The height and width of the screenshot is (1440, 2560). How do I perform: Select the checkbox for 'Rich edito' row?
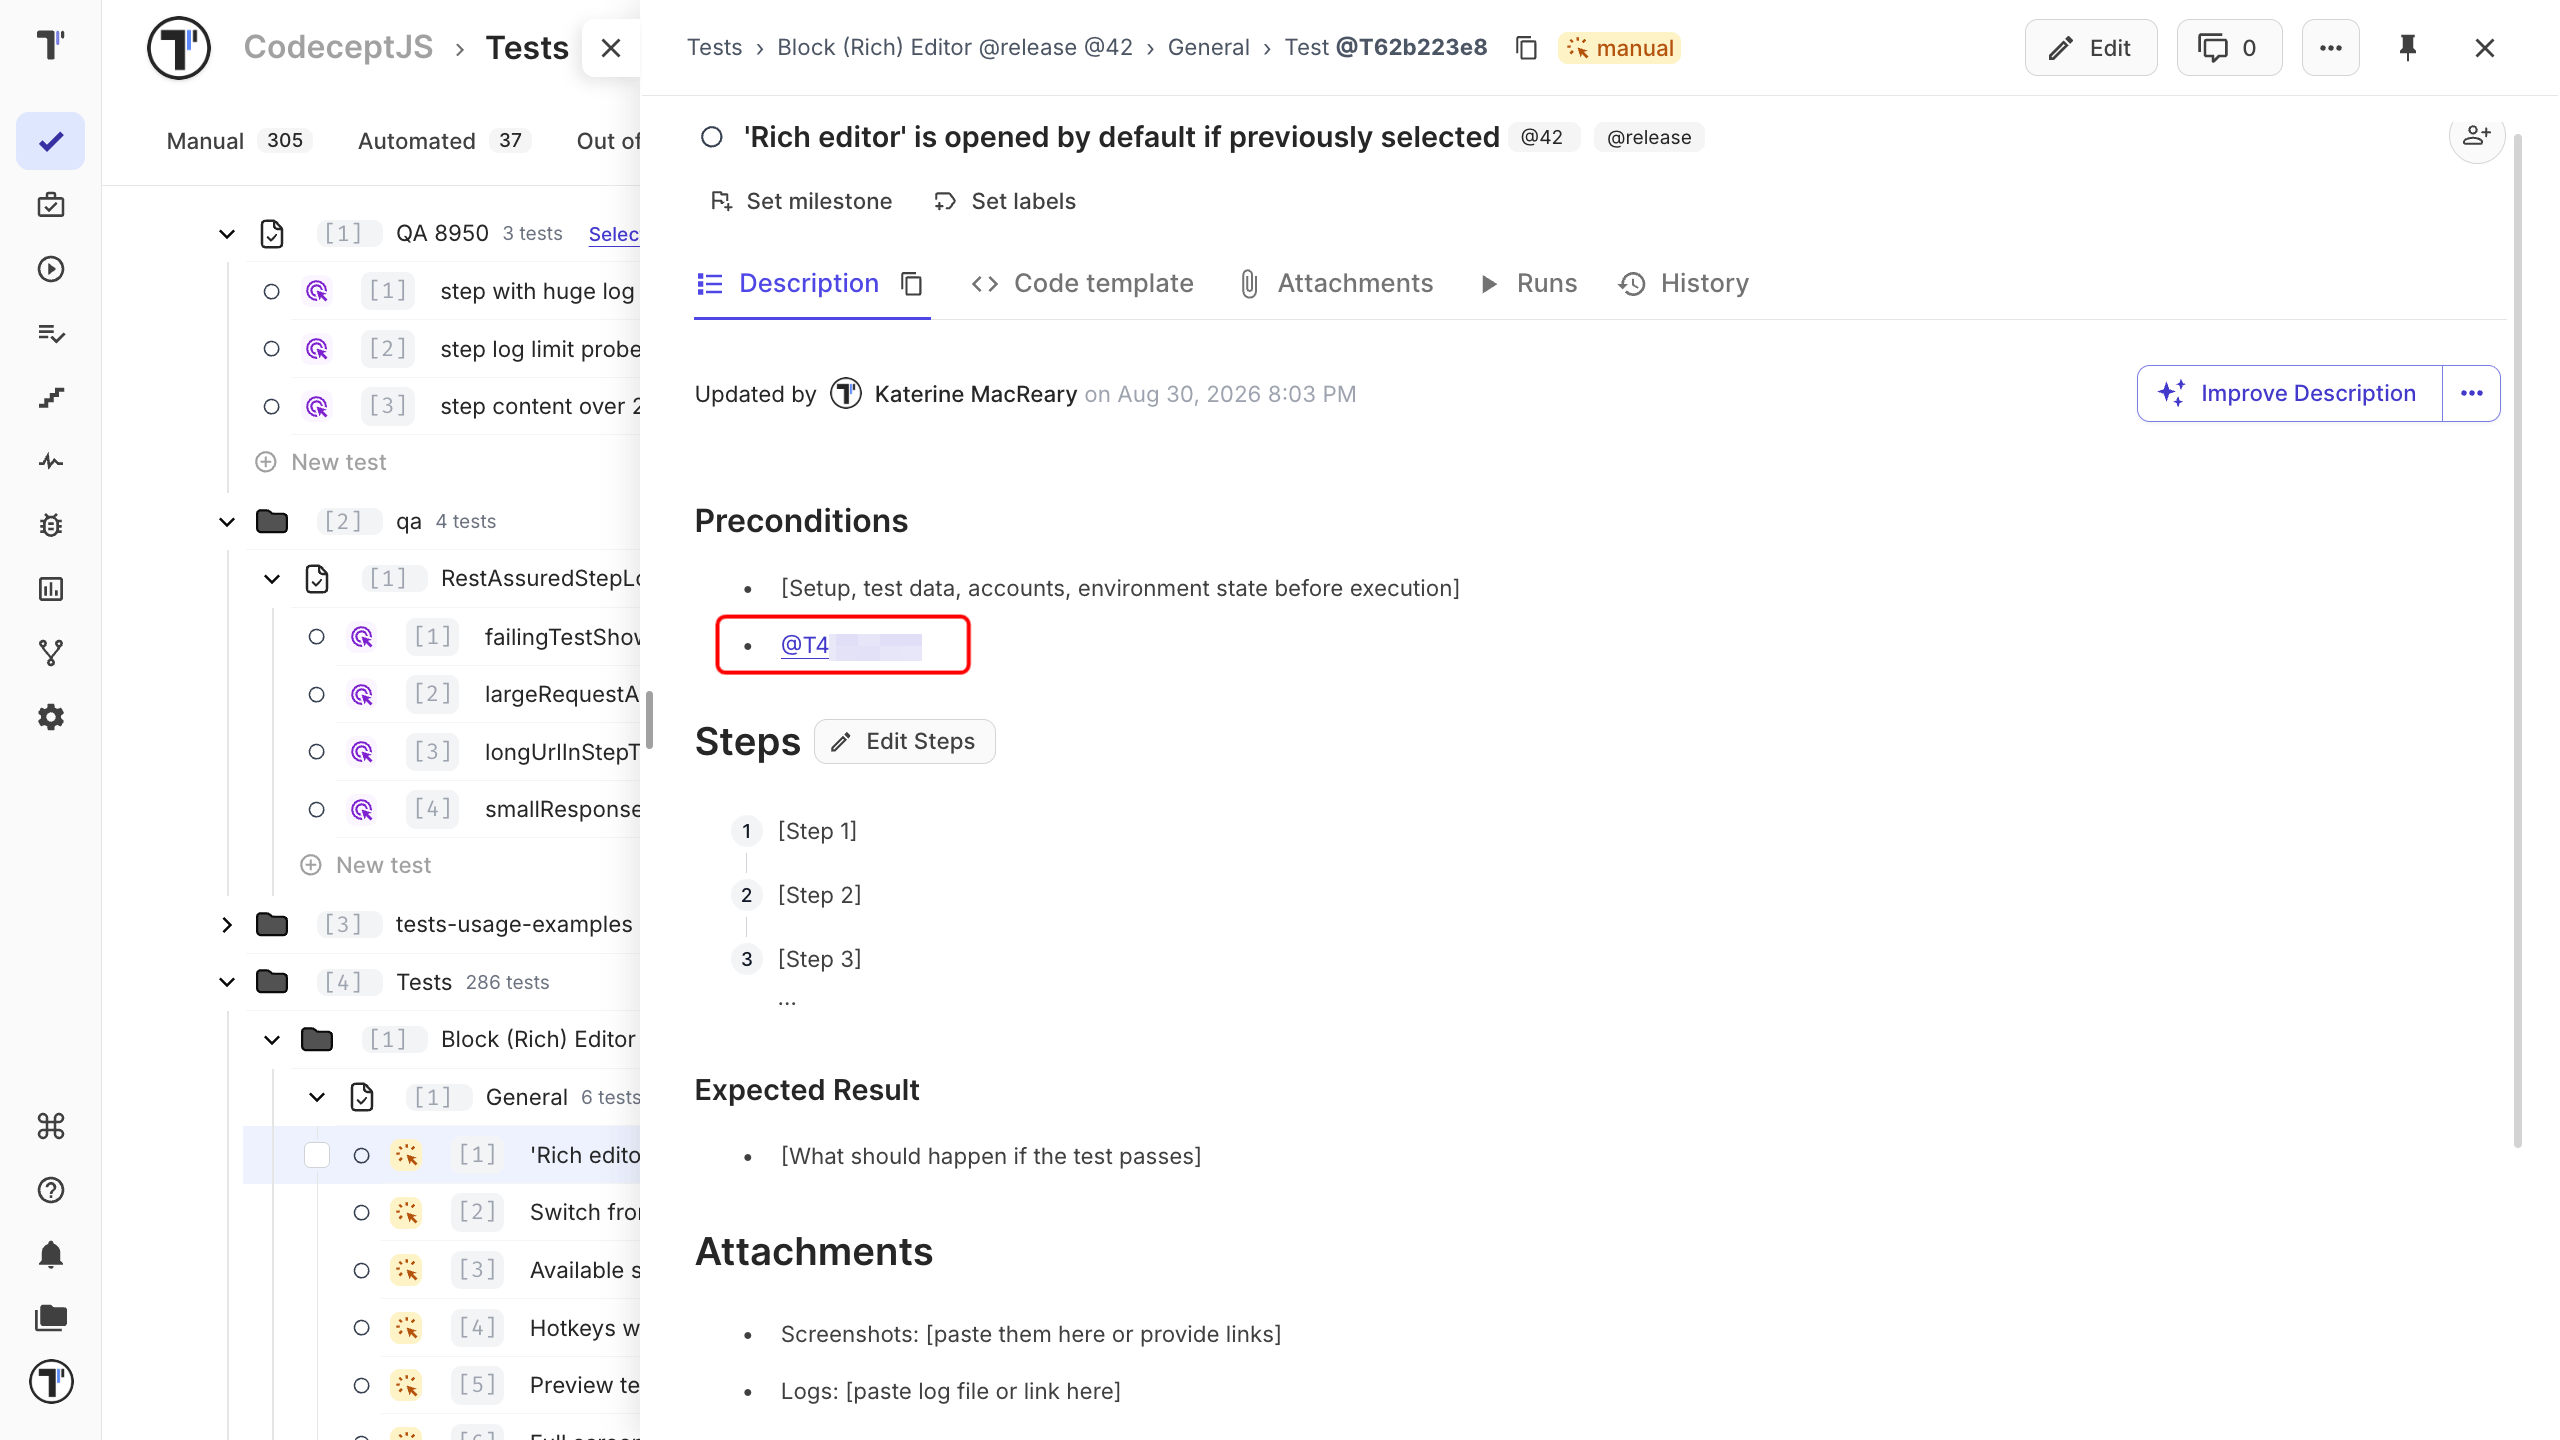[x=317, y=1155]
